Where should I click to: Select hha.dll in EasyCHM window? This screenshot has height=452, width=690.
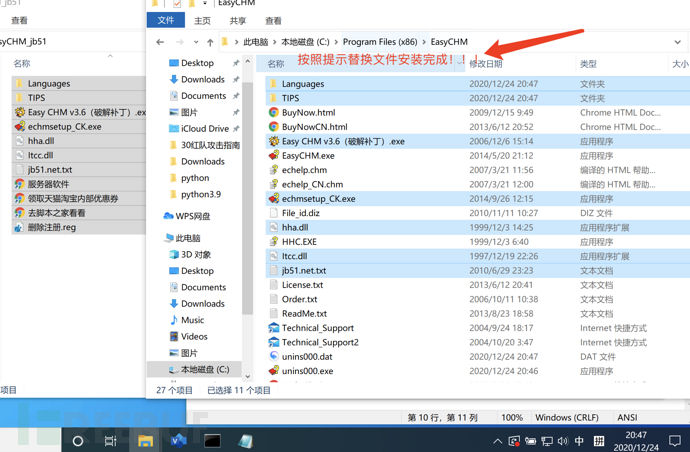point(295,228)
